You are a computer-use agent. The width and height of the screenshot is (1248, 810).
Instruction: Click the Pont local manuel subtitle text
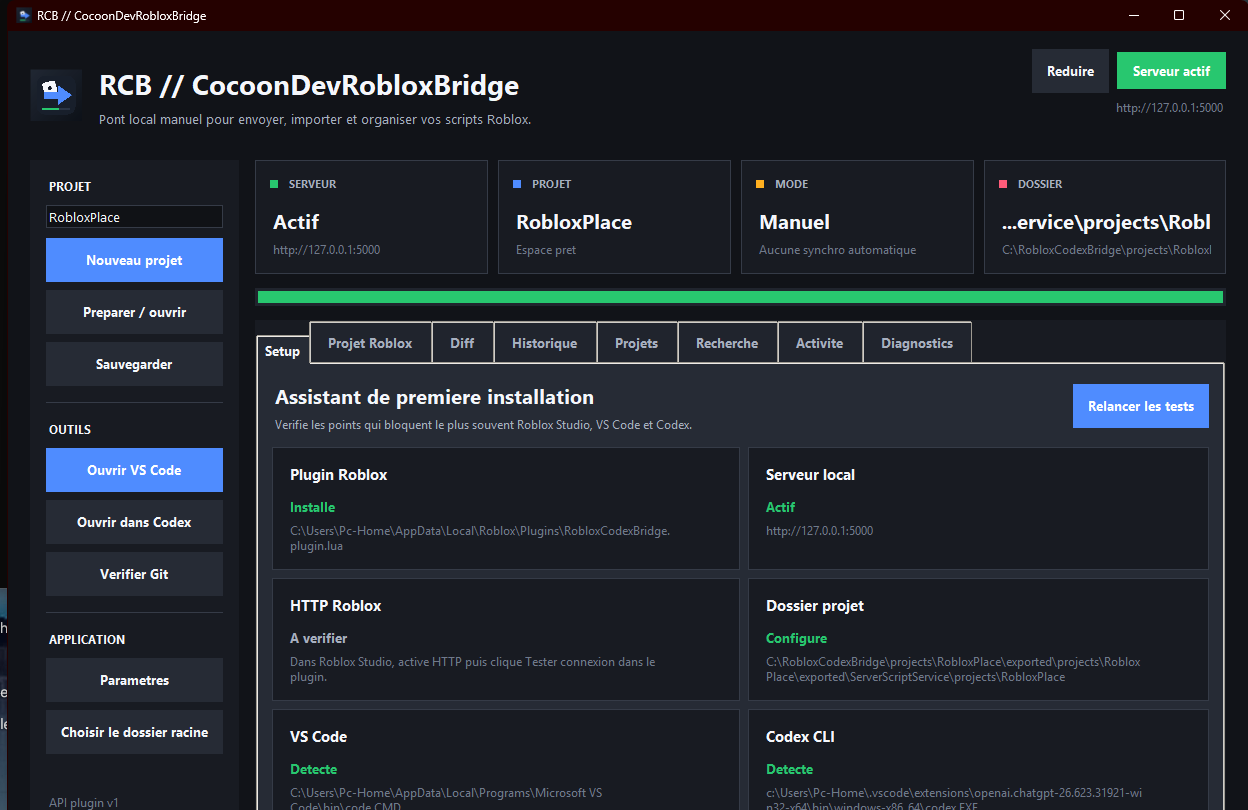pos(315,120)
